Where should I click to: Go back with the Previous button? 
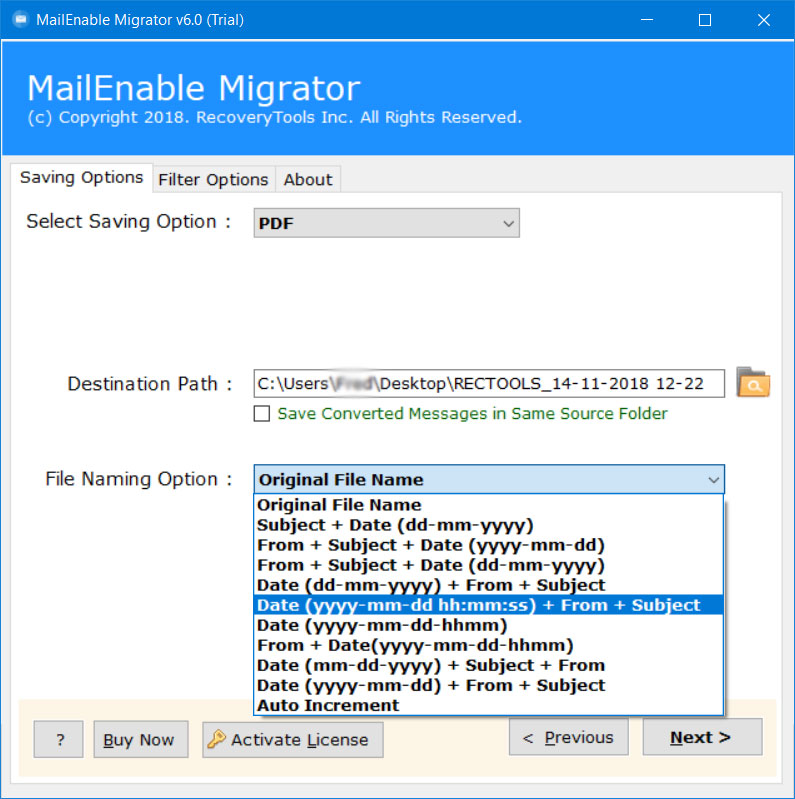(x=568, y=737)
